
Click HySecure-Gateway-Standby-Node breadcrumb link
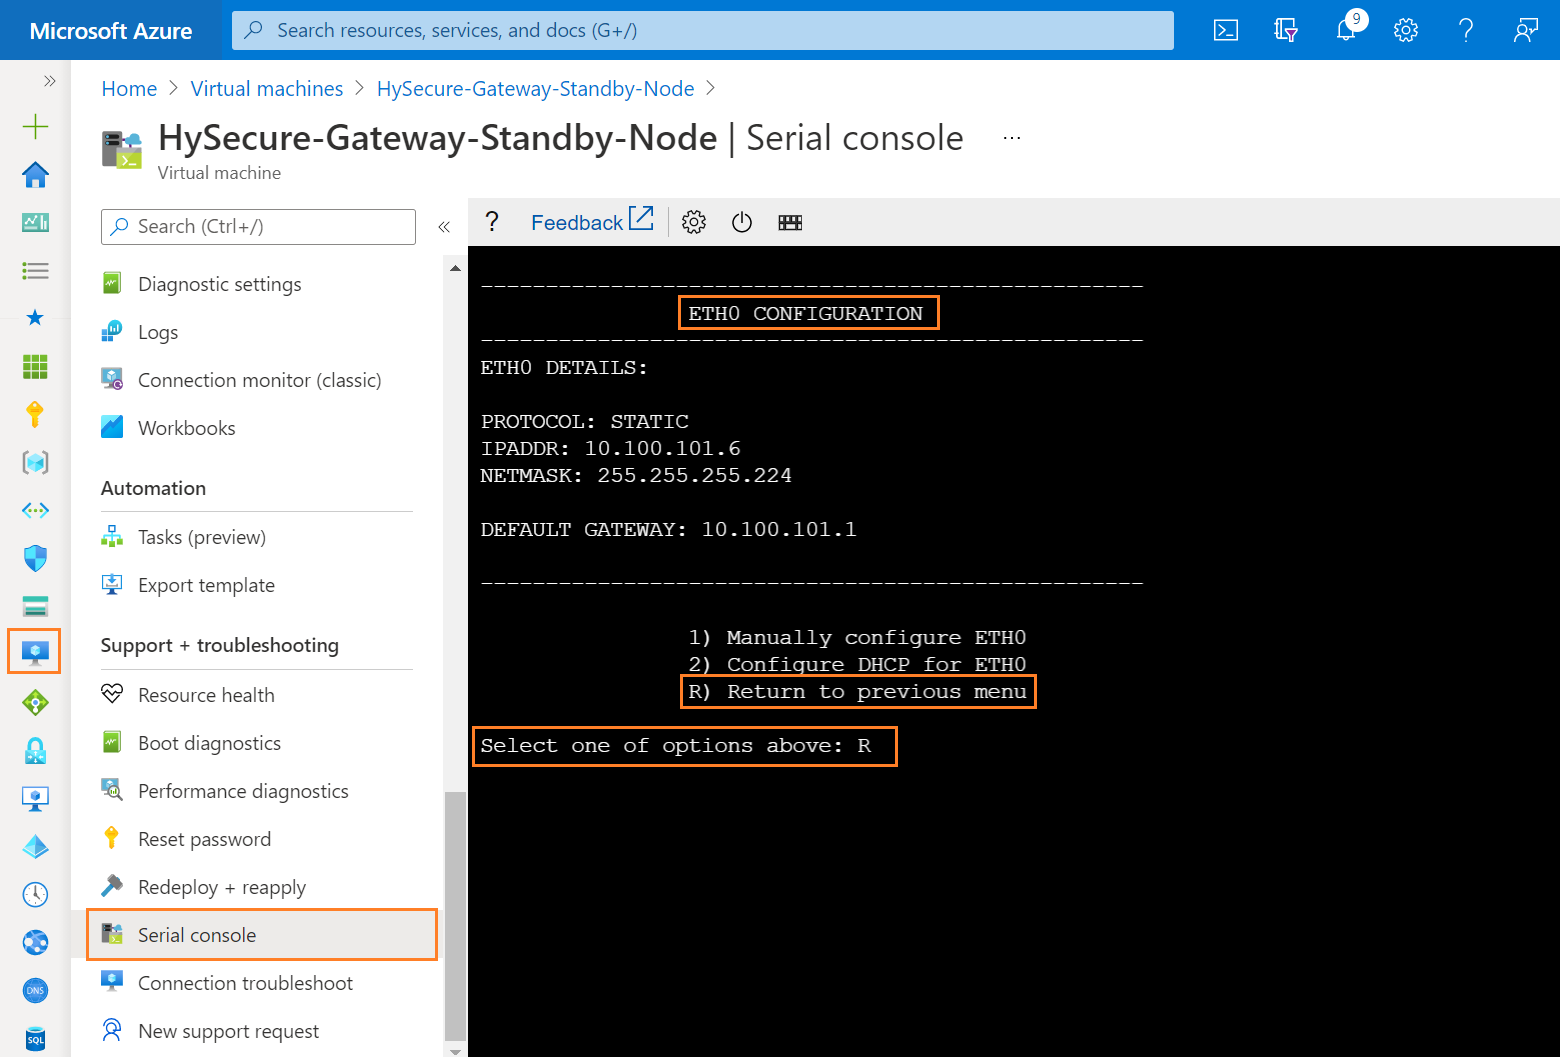point(536,89)
